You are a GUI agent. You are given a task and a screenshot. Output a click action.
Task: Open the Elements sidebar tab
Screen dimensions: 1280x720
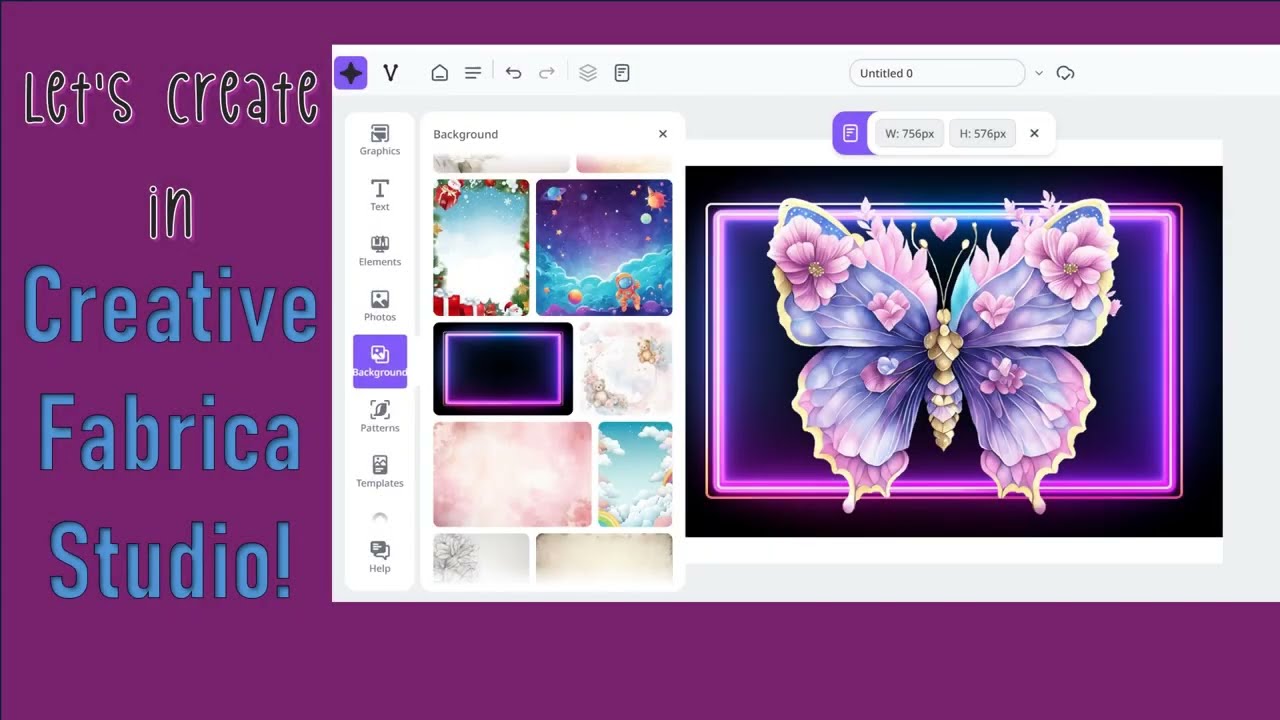click(x=380, y=251)
